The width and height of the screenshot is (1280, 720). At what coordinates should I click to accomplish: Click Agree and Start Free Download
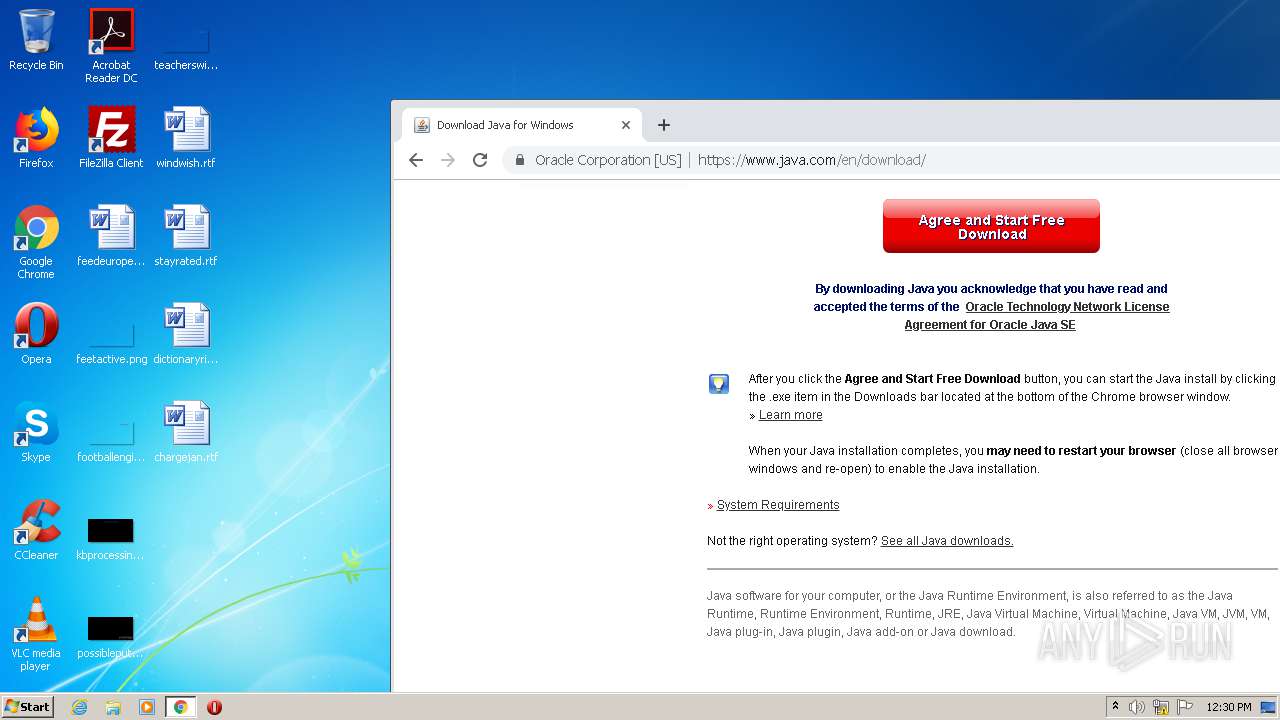[x=991, y=226]
